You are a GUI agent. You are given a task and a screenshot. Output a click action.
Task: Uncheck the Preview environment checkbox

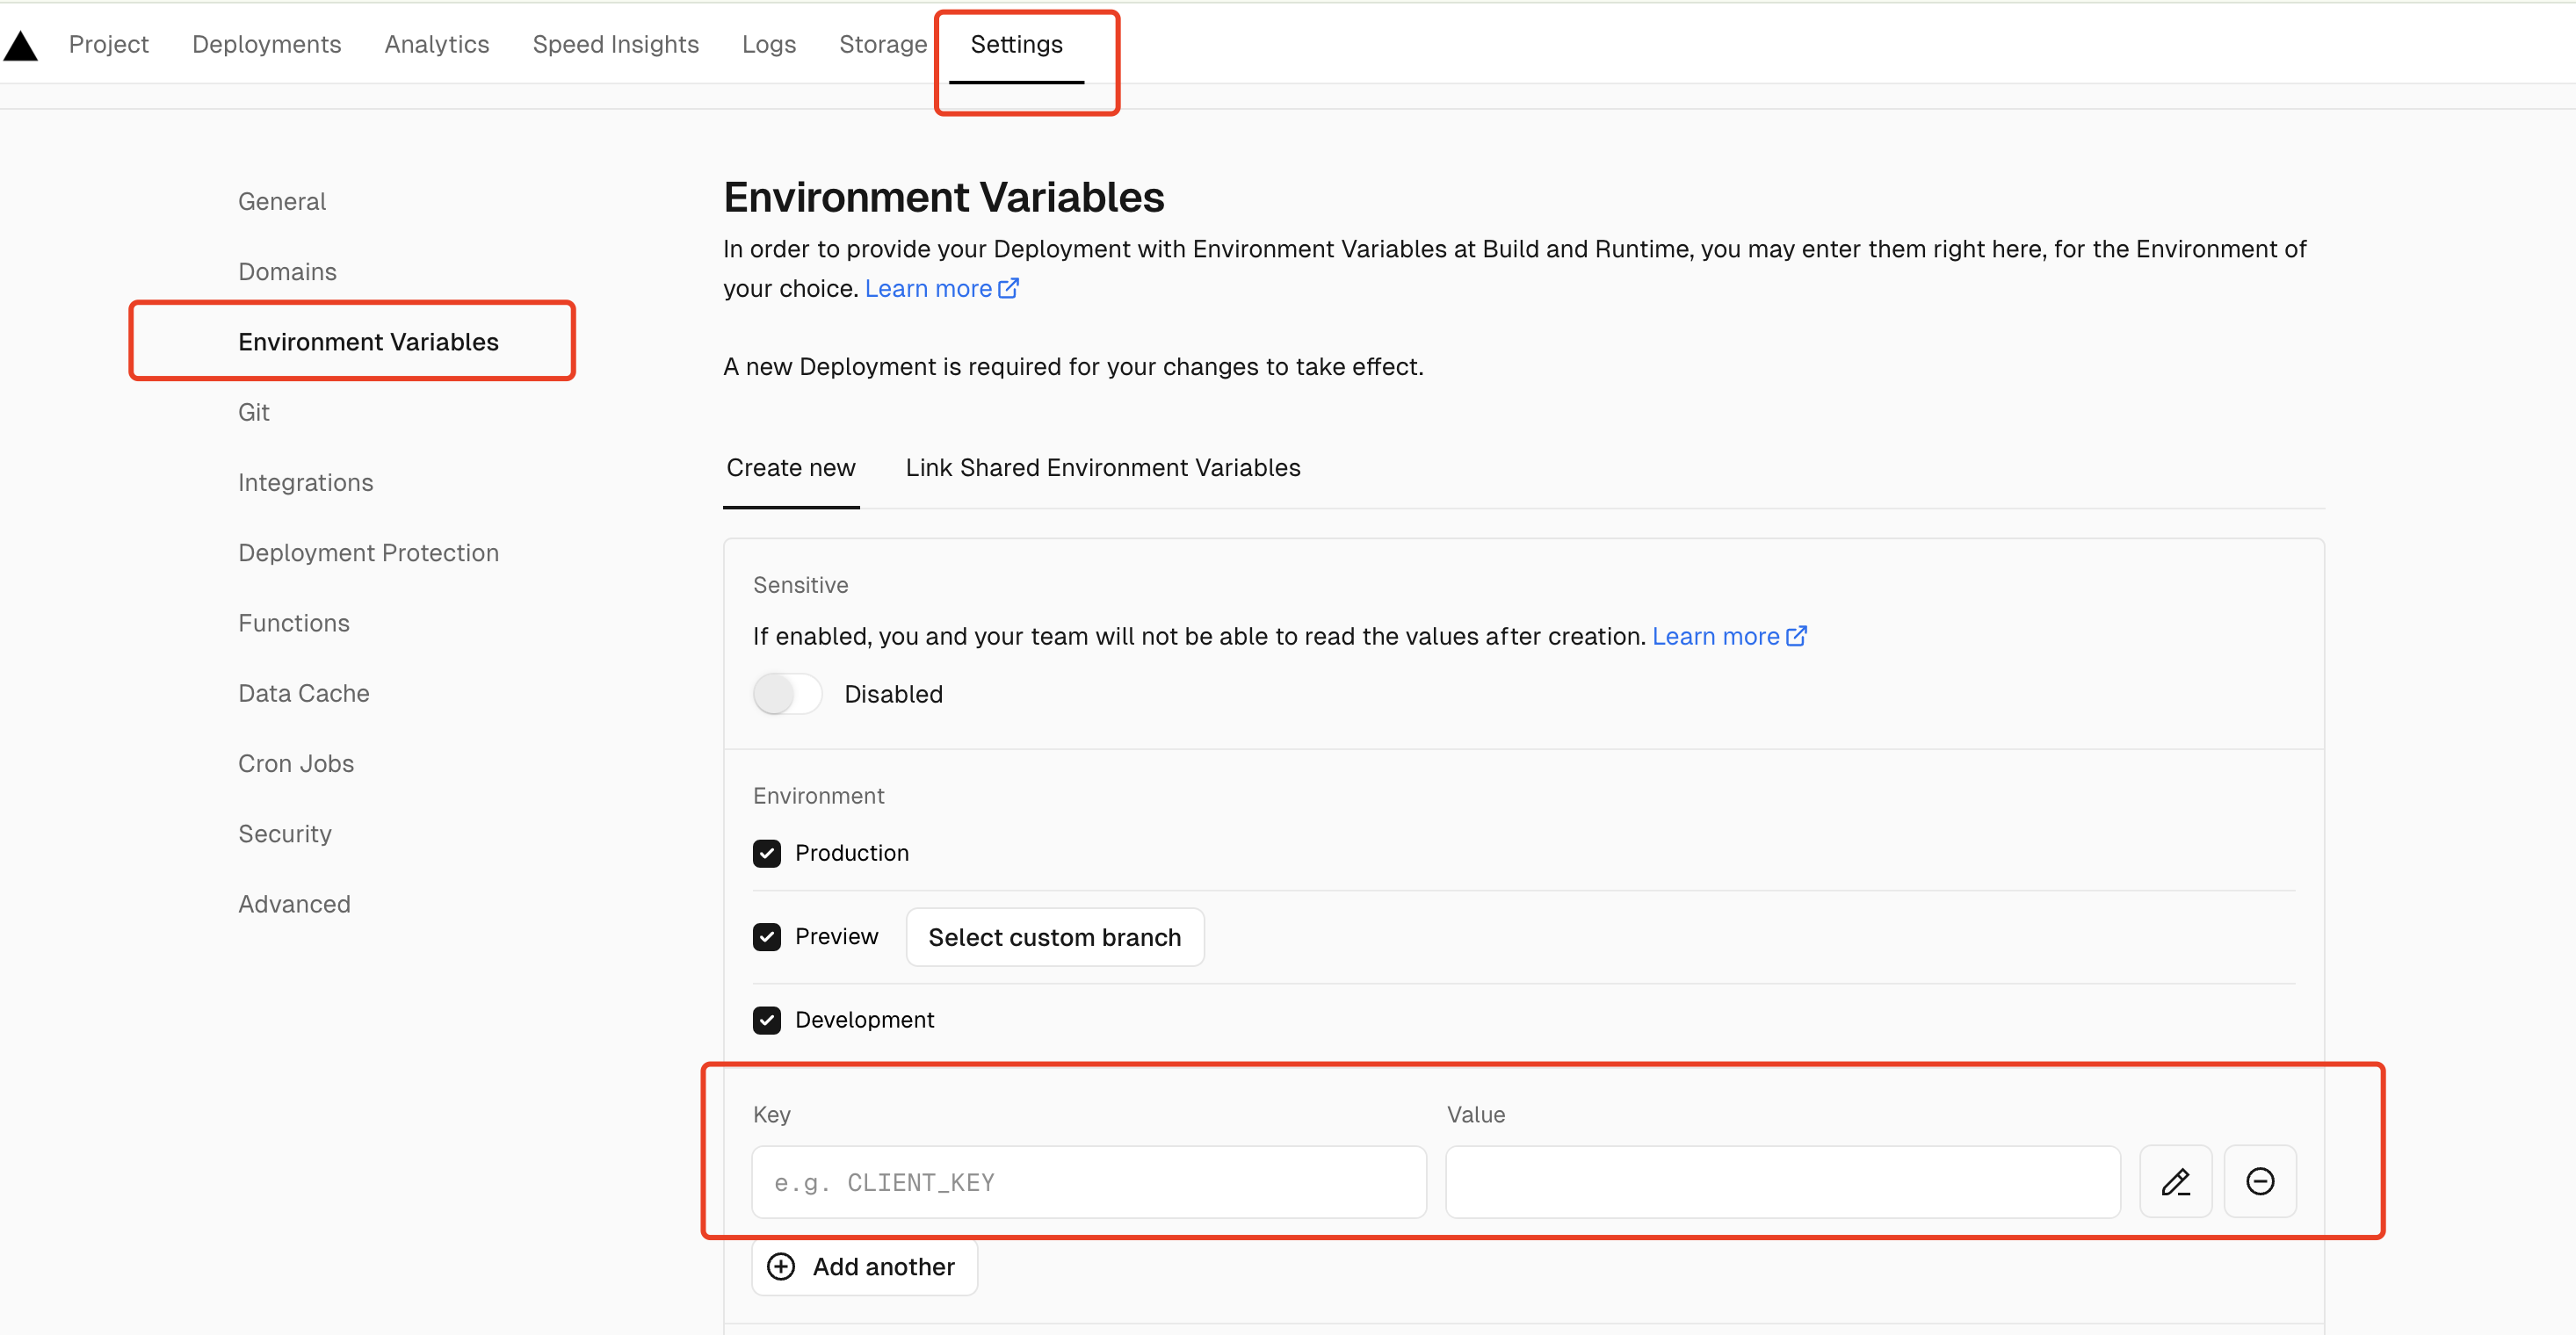pos(767,936)
